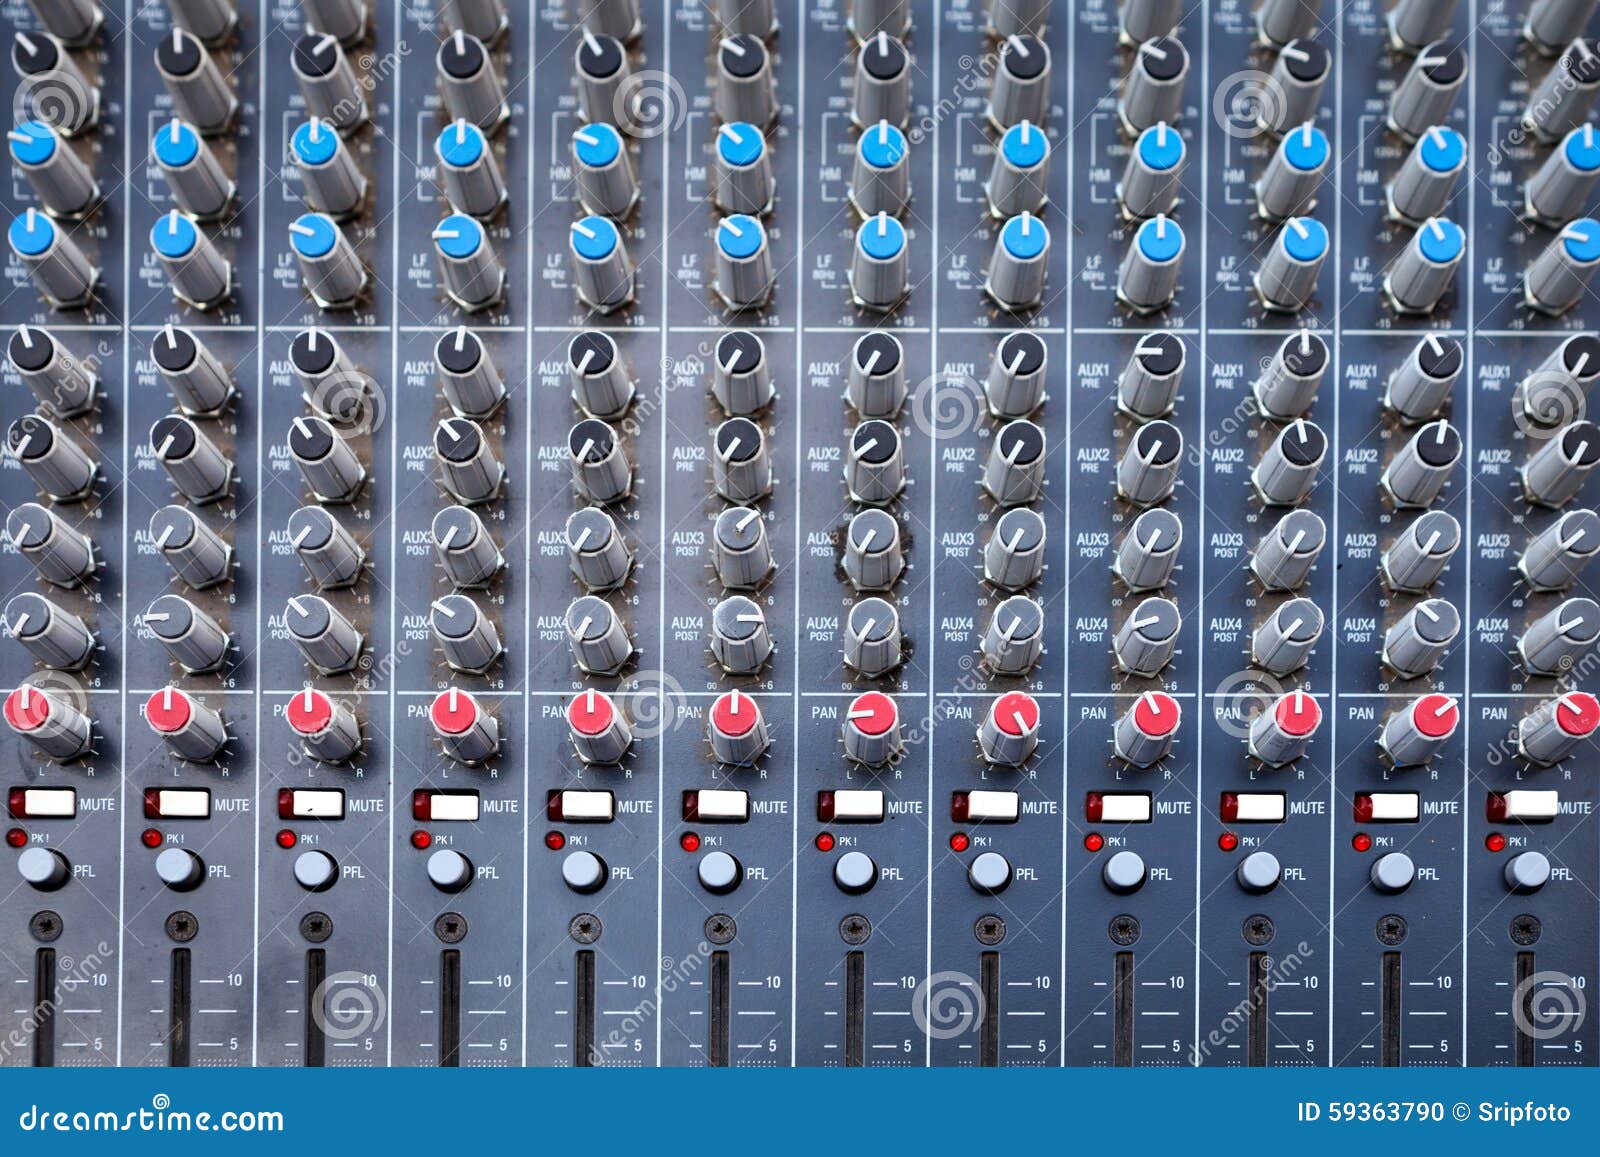
Task: Click the AUX4 POST label on channel nine
Action: click(x=1092, y=628)
